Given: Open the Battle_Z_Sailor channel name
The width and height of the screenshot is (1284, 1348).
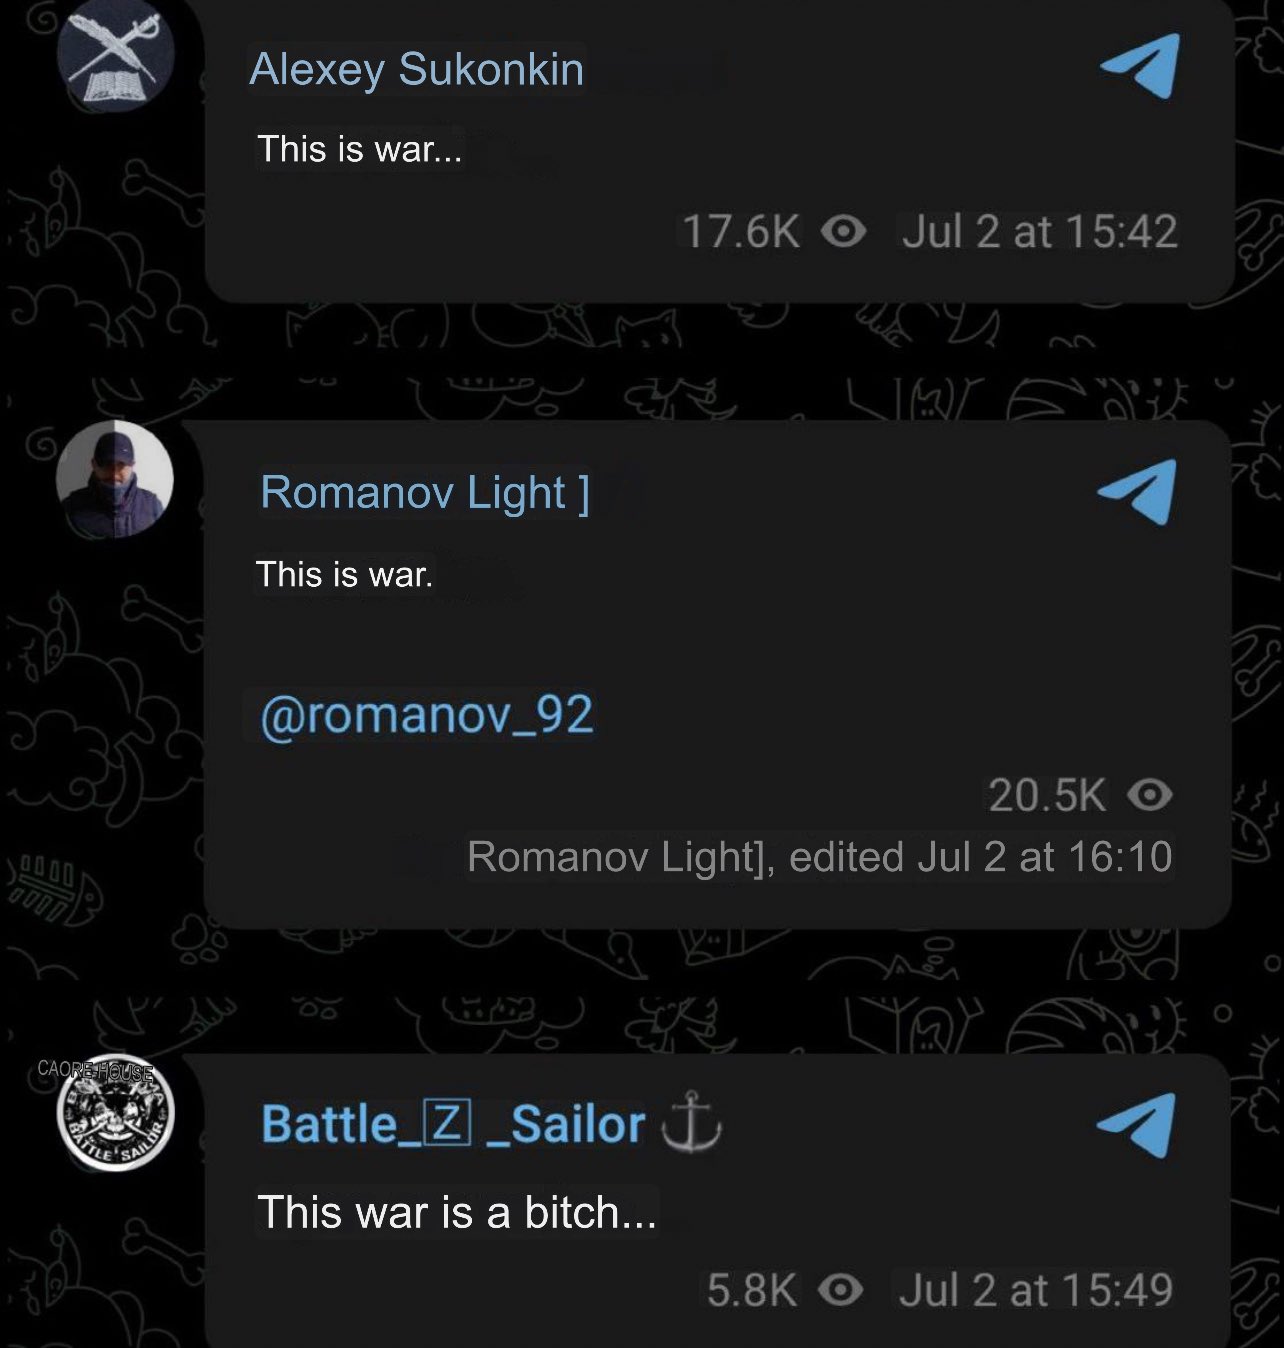Looking at the screenshot, I should coord(453,1124).
